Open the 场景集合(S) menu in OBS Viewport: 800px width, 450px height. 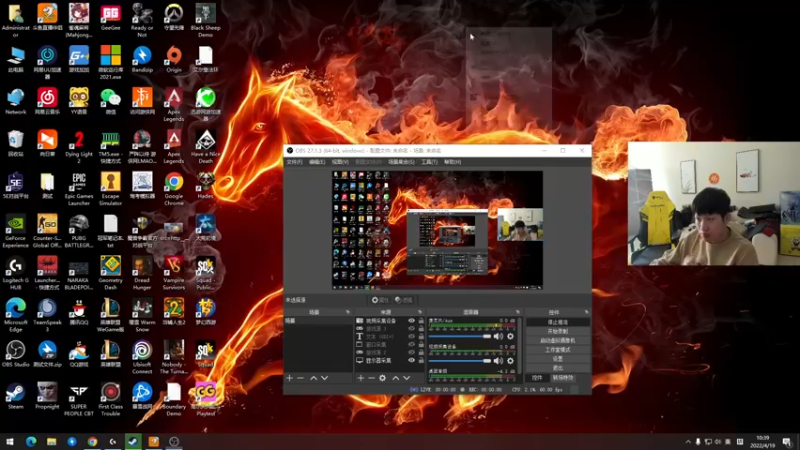402,162
